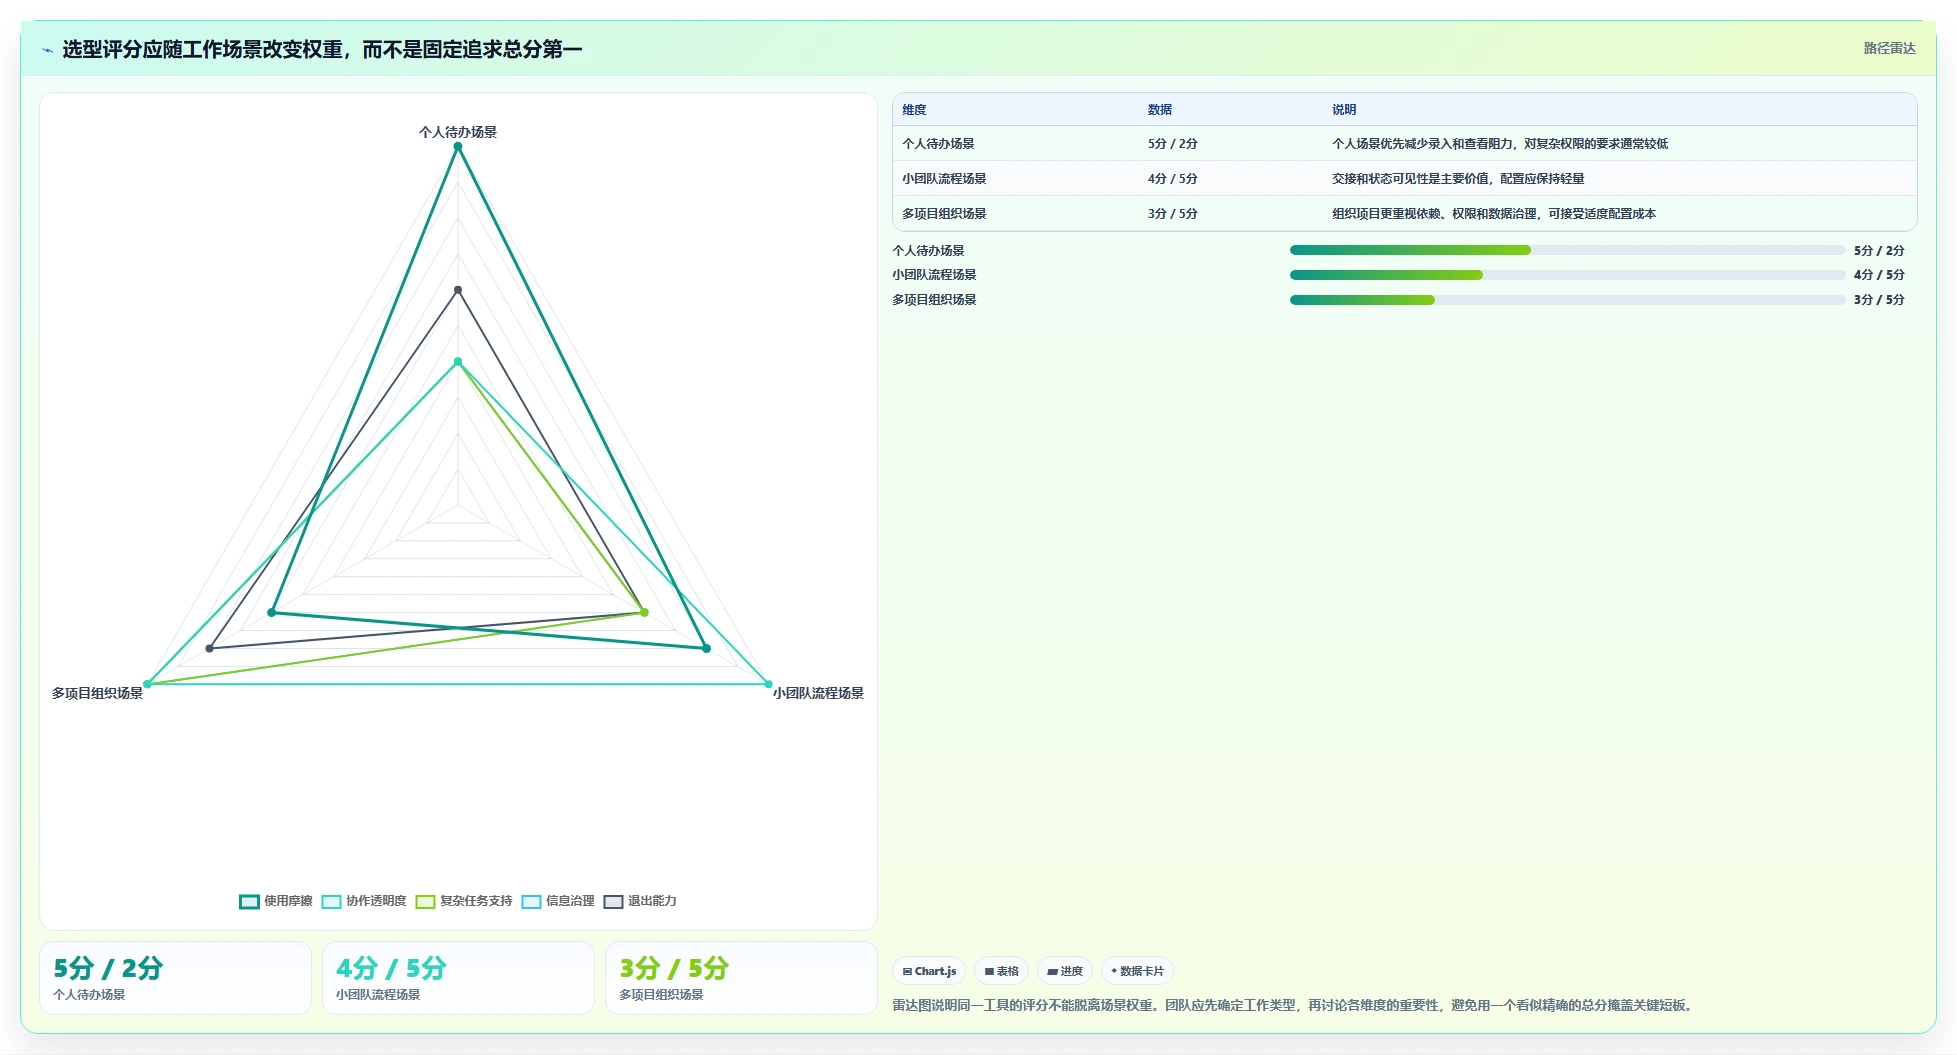Click the teal point at 多项目组织场景 outer vertex
1957x1055 pixels.
click(x=148, y=684)
